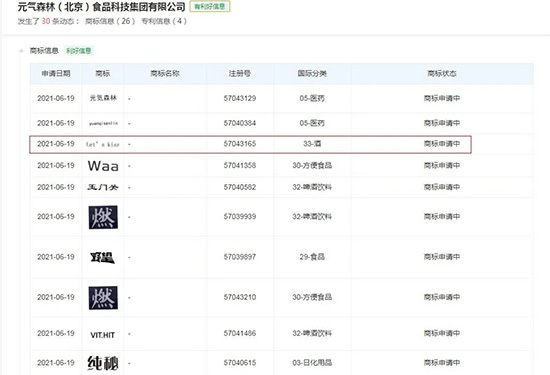This screenshot has height=375, width=550.
Task: Open the yuanqisenlin trademark image
Action: click(103, 123)
